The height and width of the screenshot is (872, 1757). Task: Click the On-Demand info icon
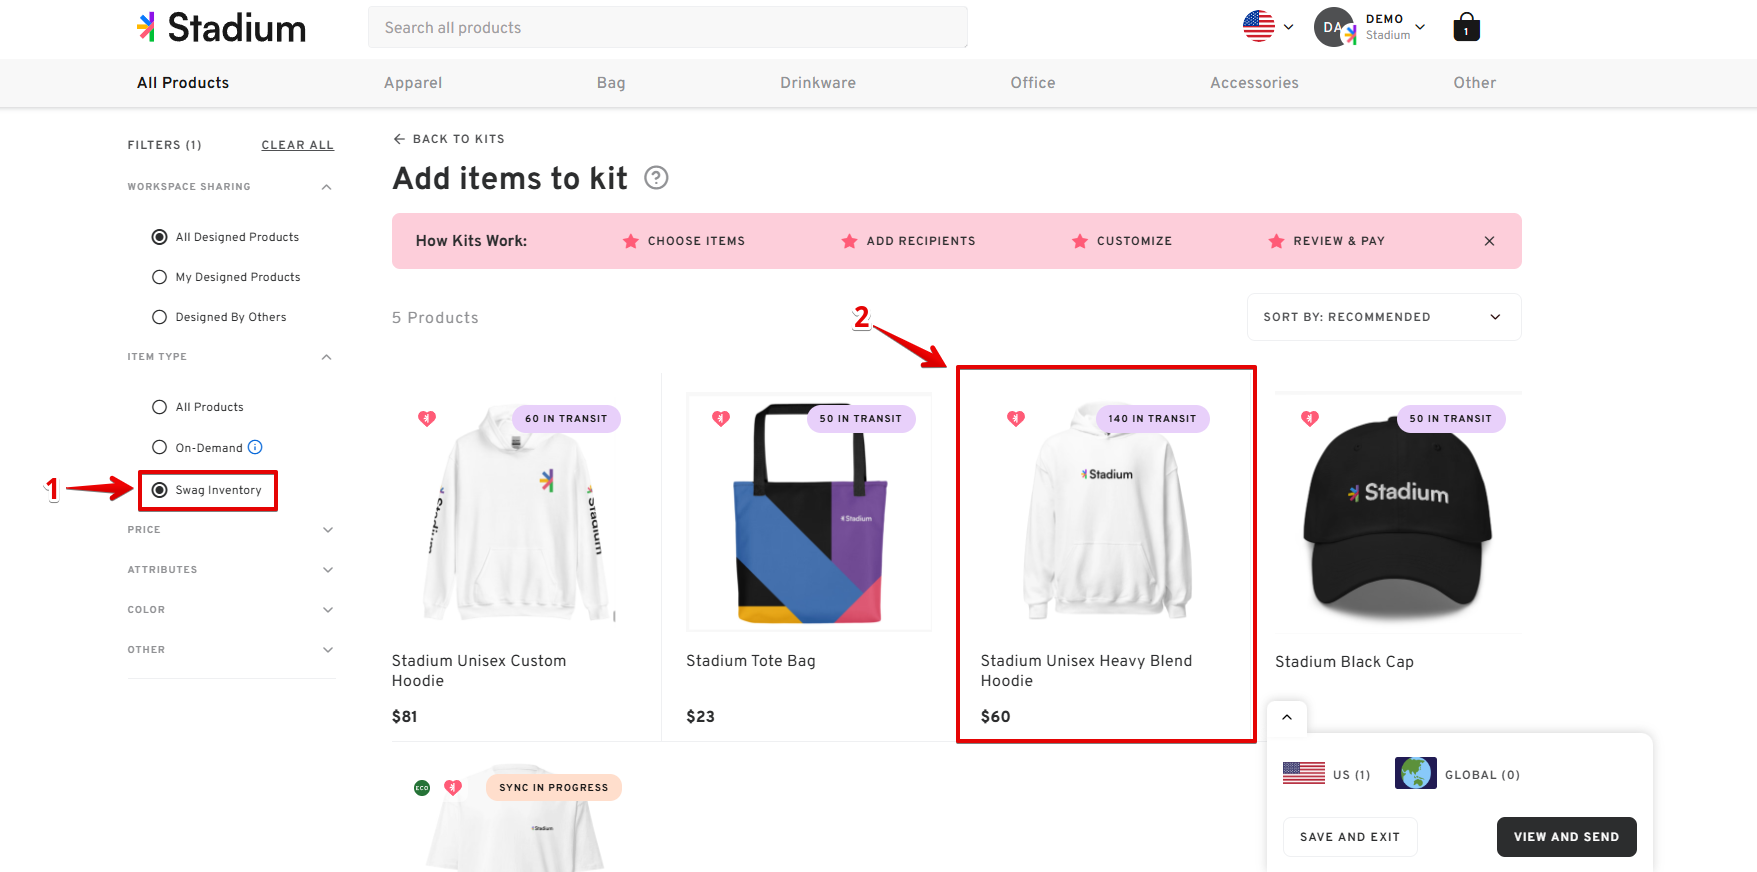[255, 447]
